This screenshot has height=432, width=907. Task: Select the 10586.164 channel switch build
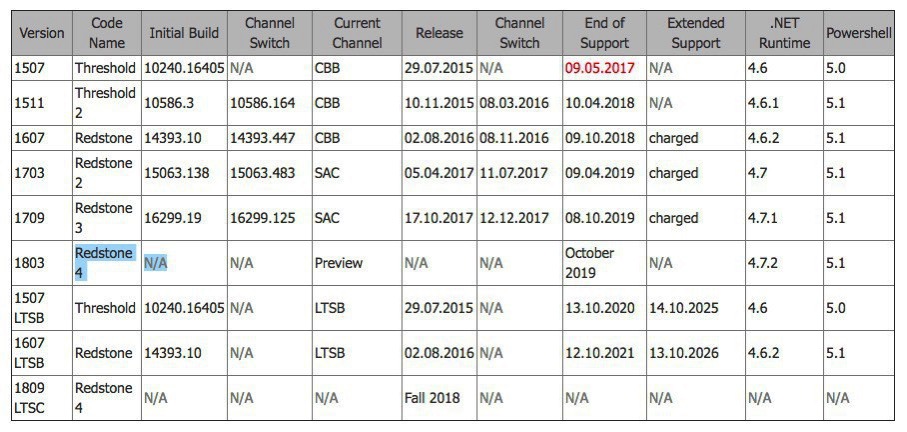263,103
